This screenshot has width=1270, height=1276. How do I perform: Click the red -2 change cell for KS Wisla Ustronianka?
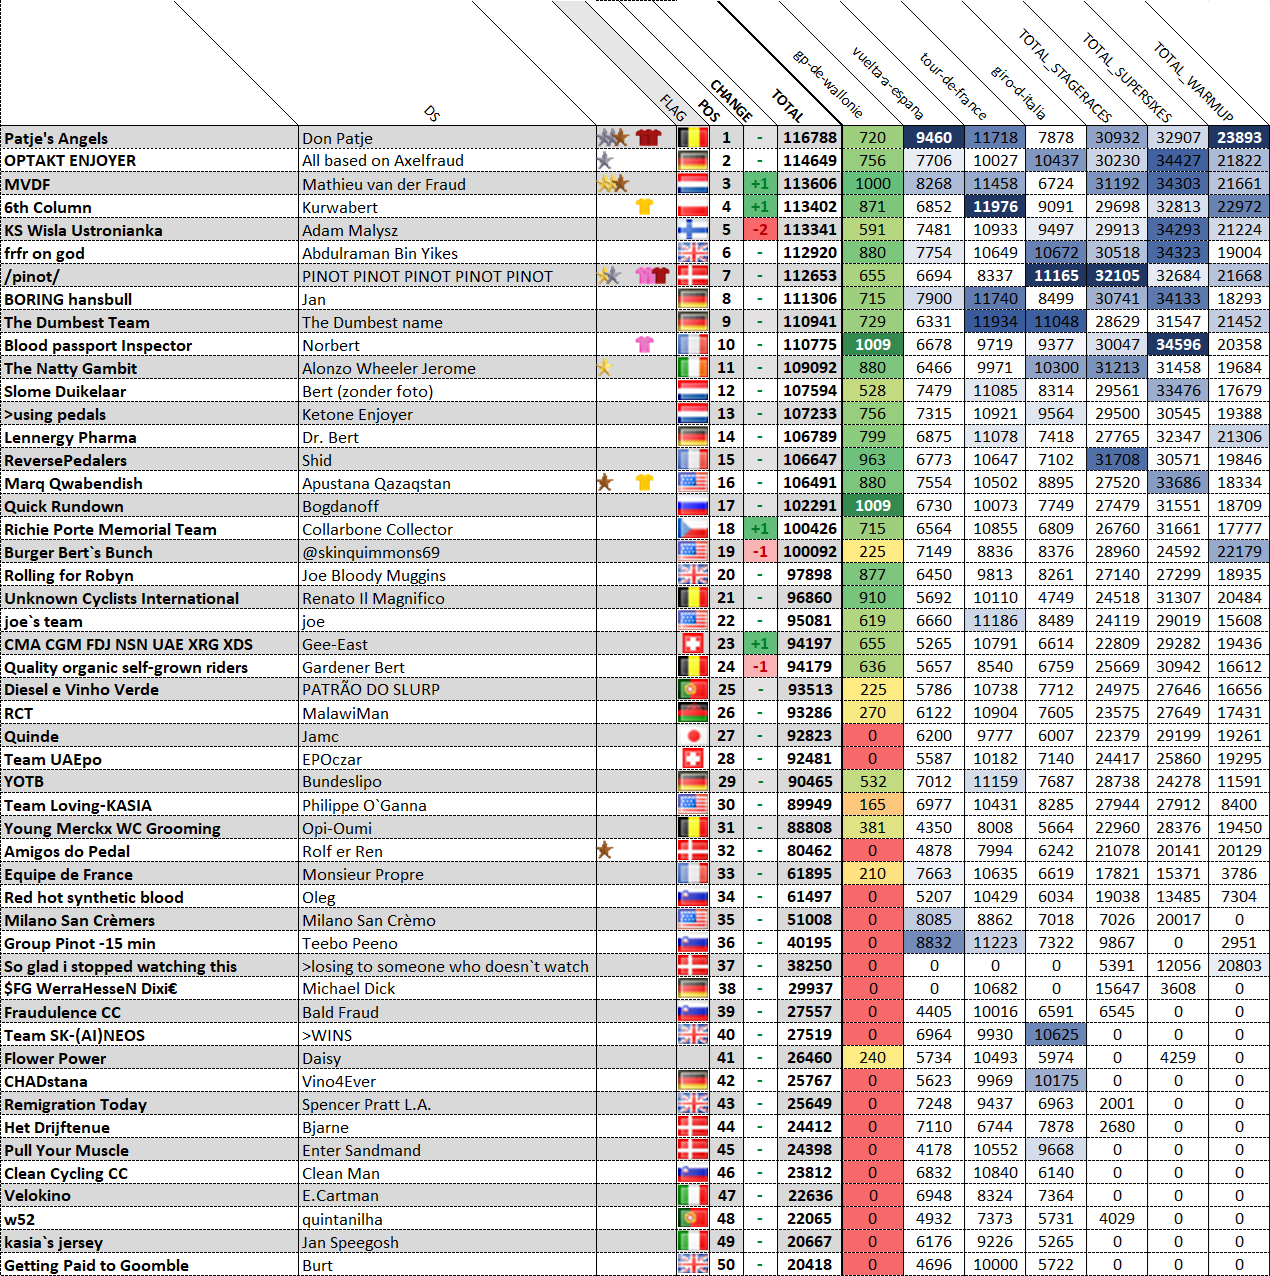click(x=760, y=230)
